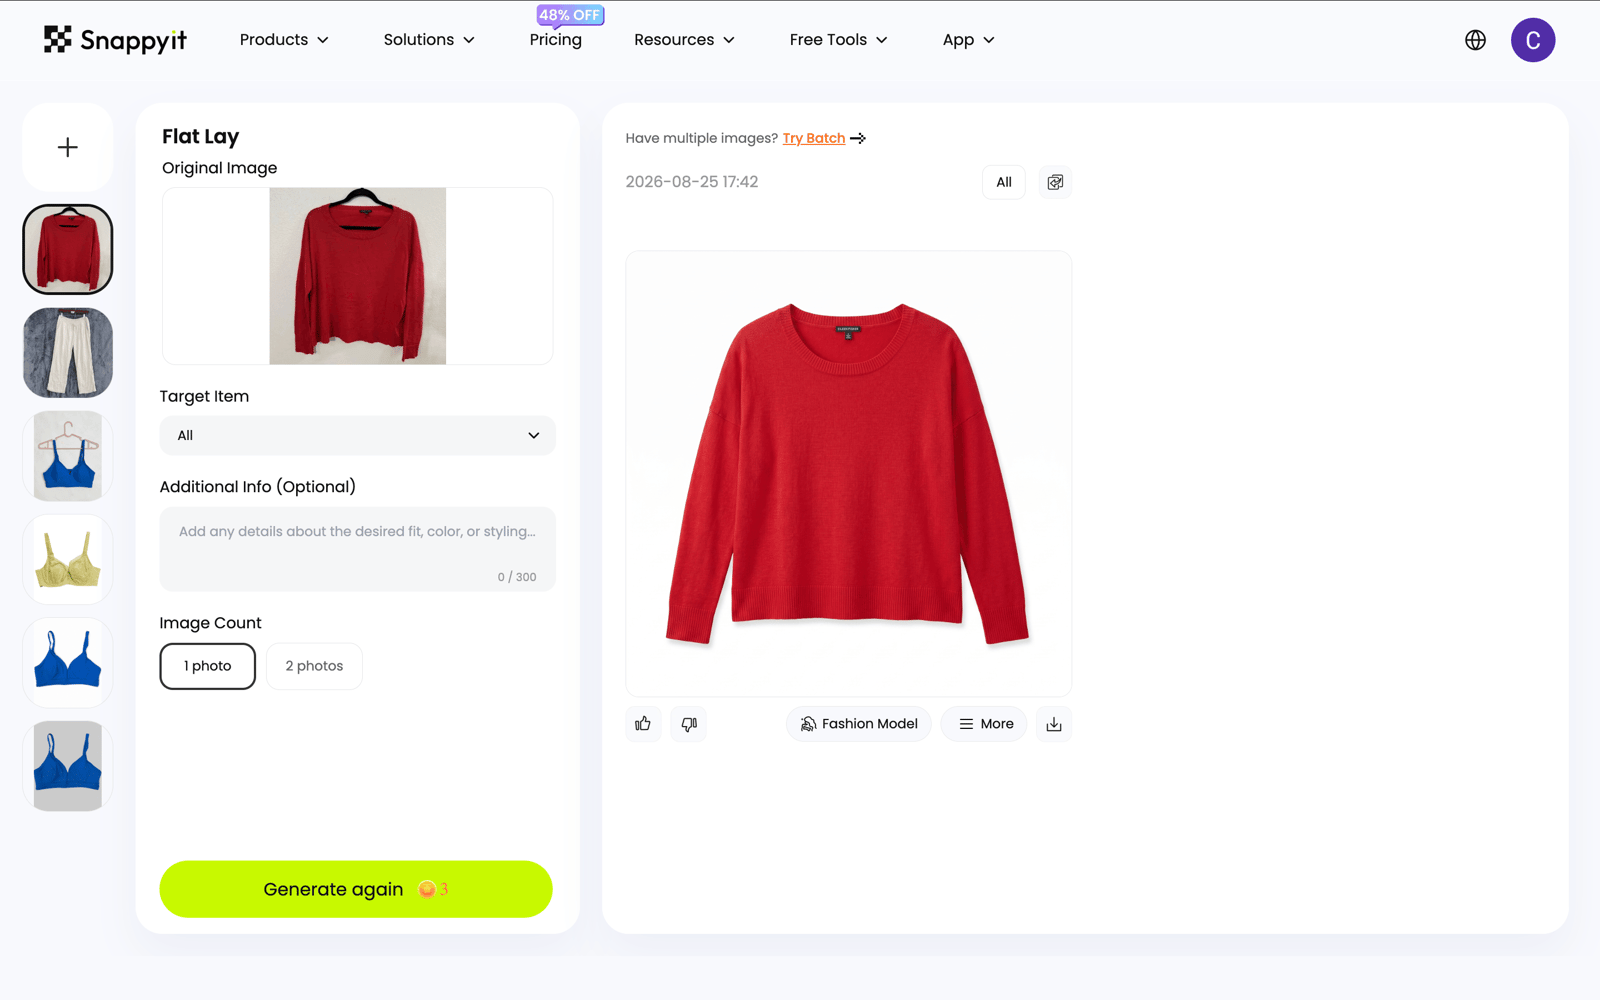Choose the 1 photo option
1600x1000 pixels.
pyautogui.click(x=208, y=666)
